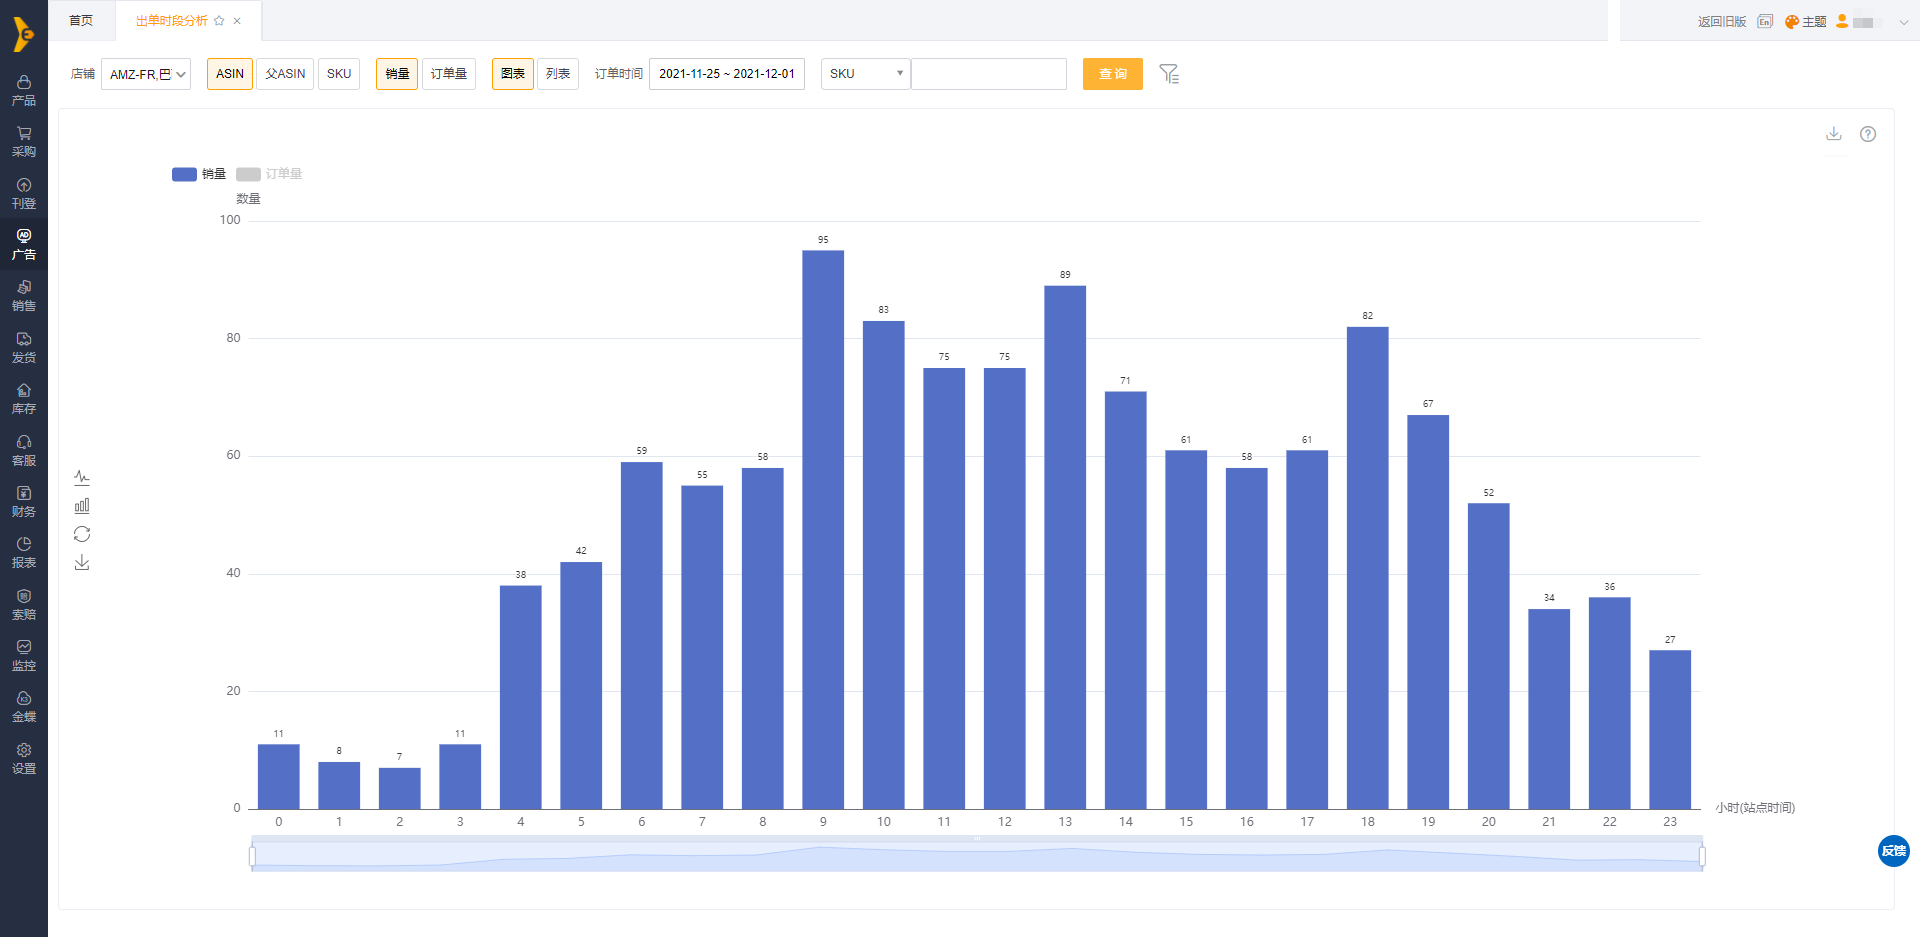Click the hour 21 bar labeled 34
The width and height of the screenshot is (1920, 937).
pos(1549,709)
